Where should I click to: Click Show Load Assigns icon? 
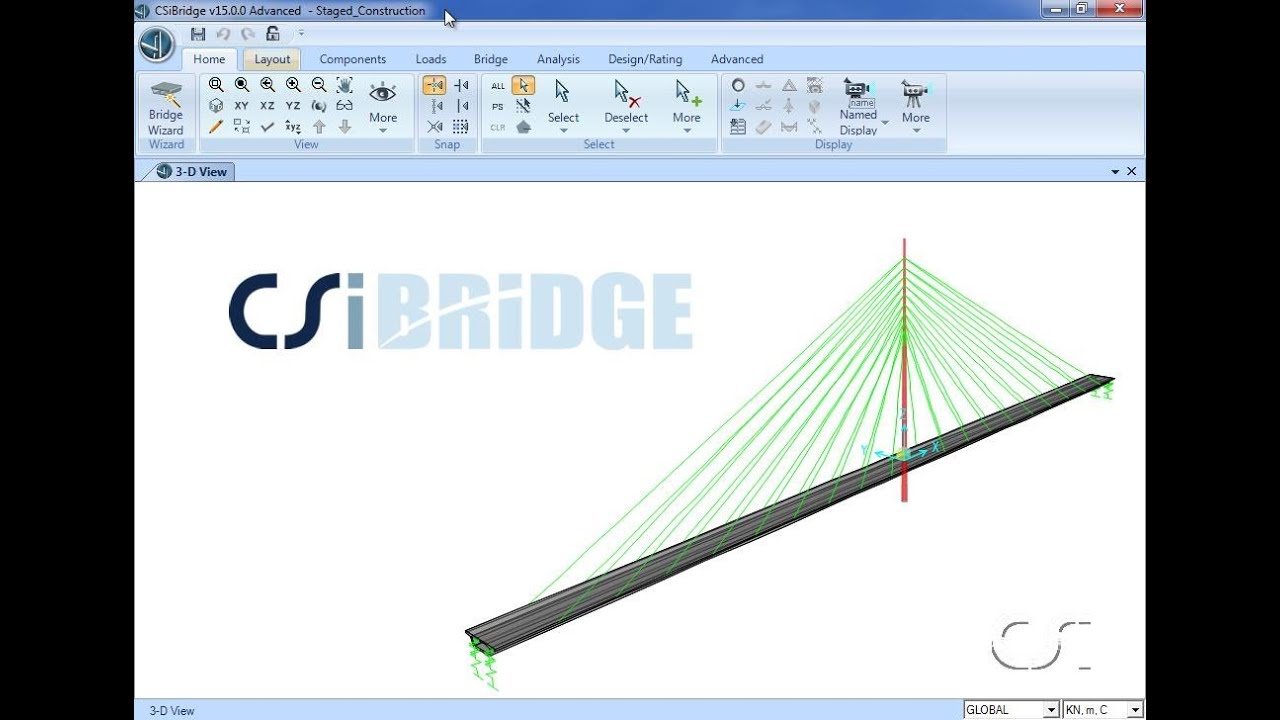[x=738, y=105]
